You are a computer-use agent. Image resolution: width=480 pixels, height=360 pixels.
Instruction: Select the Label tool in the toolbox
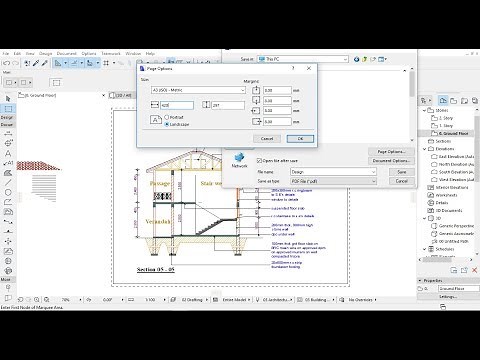point(8,163)
